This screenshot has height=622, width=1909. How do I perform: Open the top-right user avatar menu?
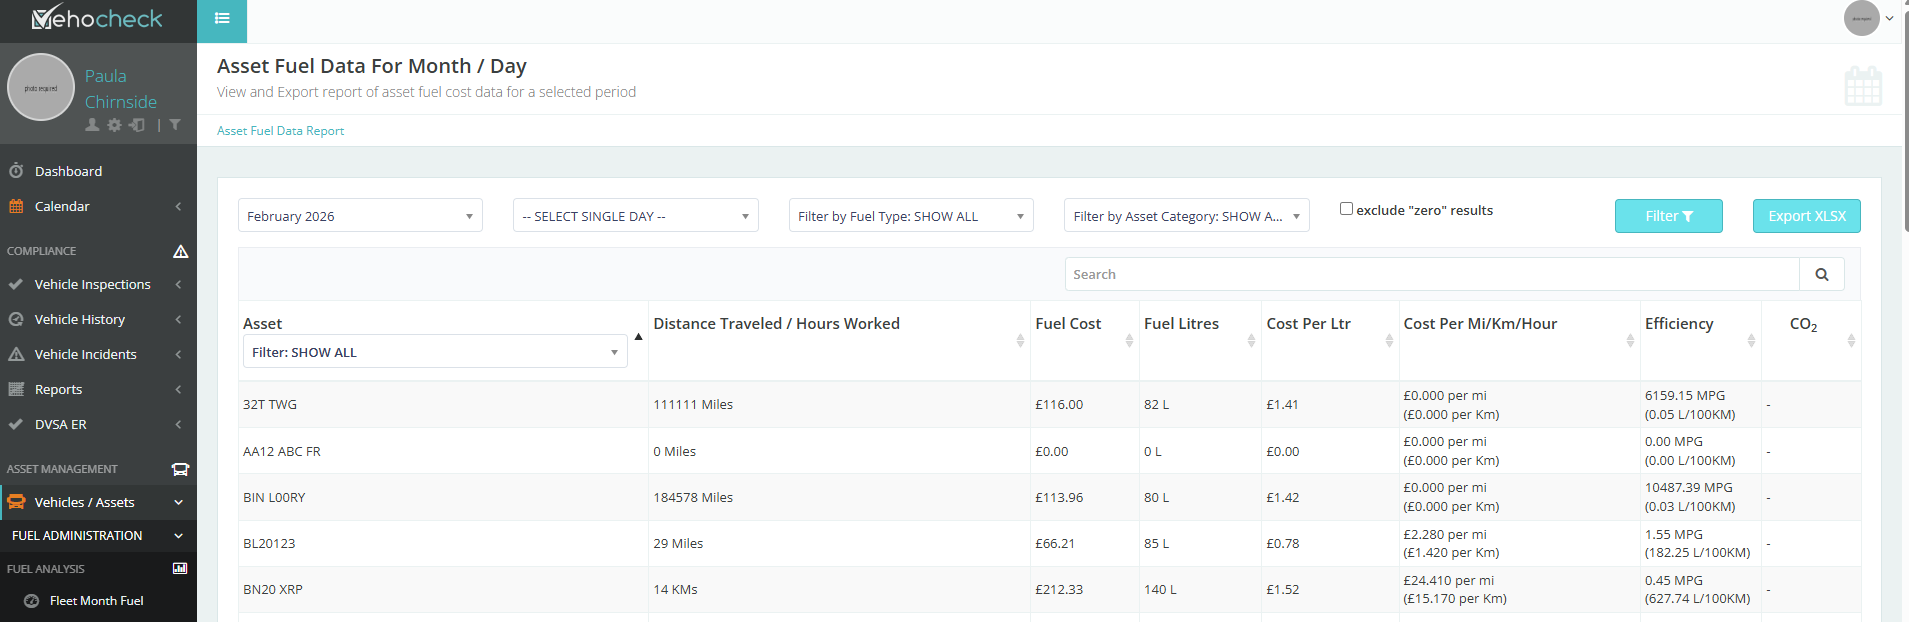[x=1868, y=18]
